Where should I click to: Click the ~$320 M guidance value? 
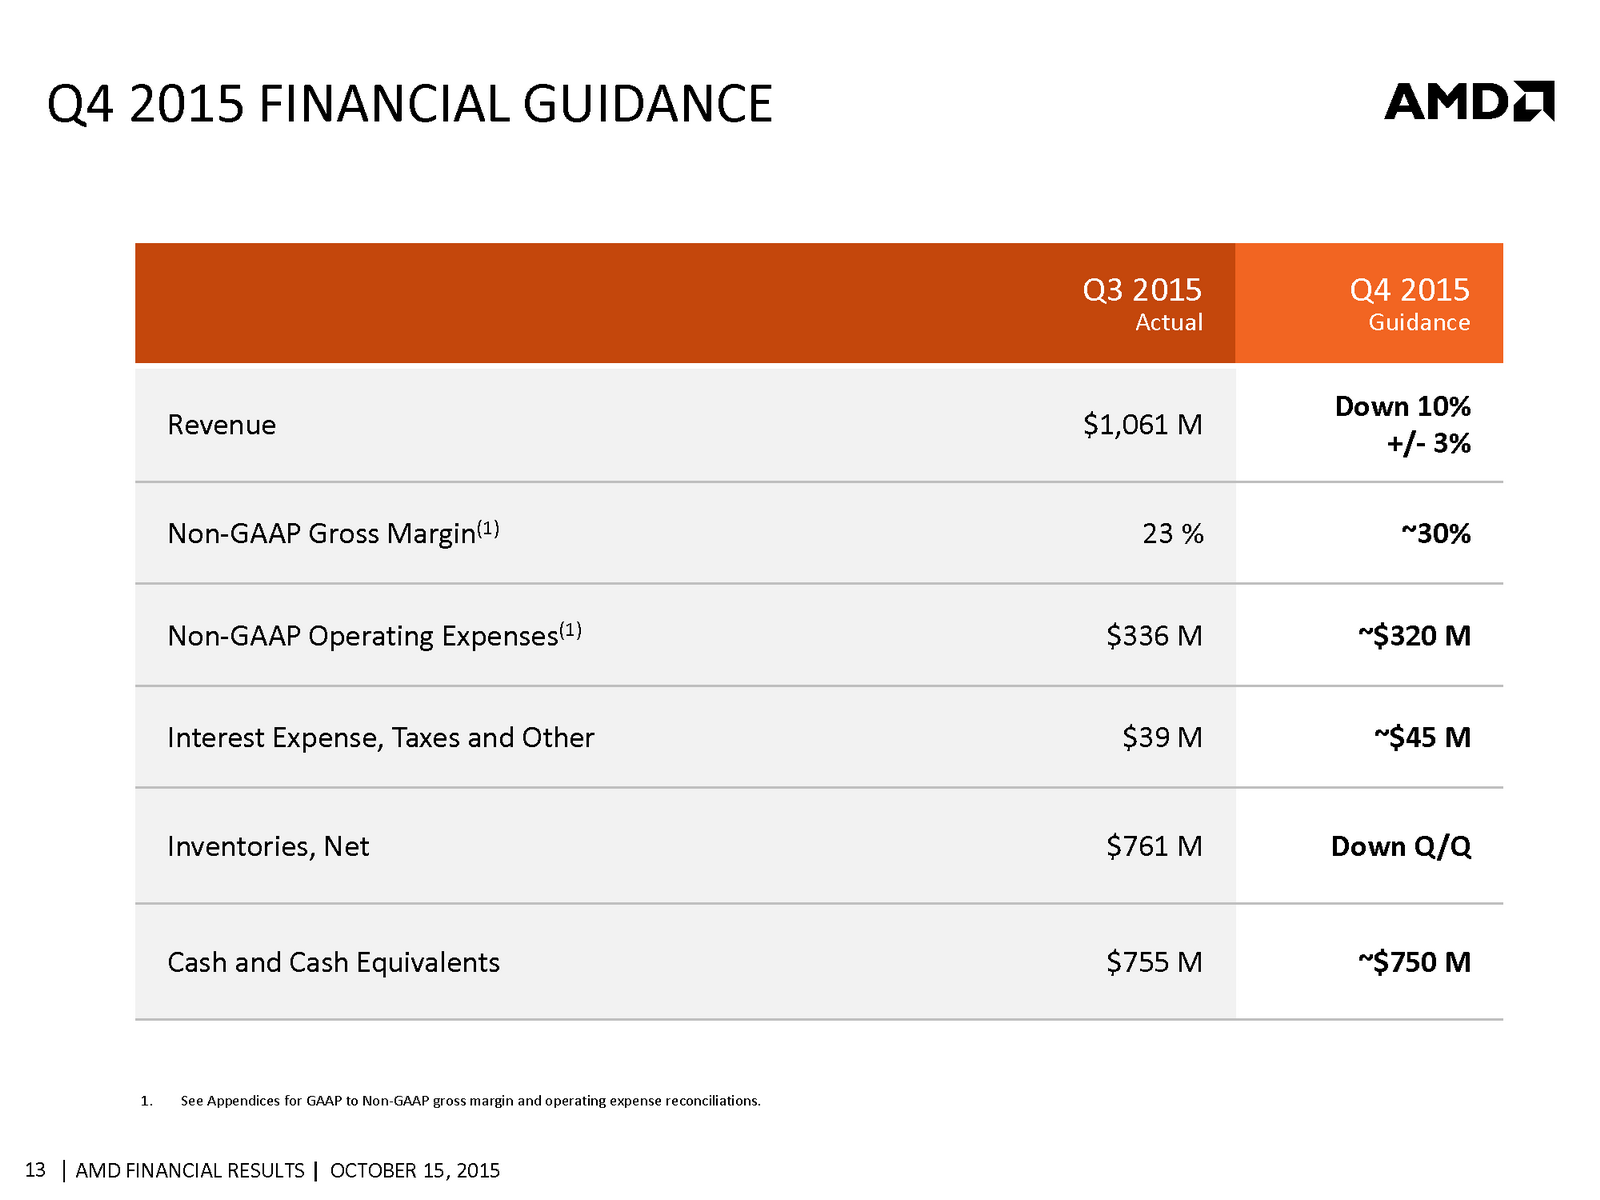click(x=1414, y=636)
